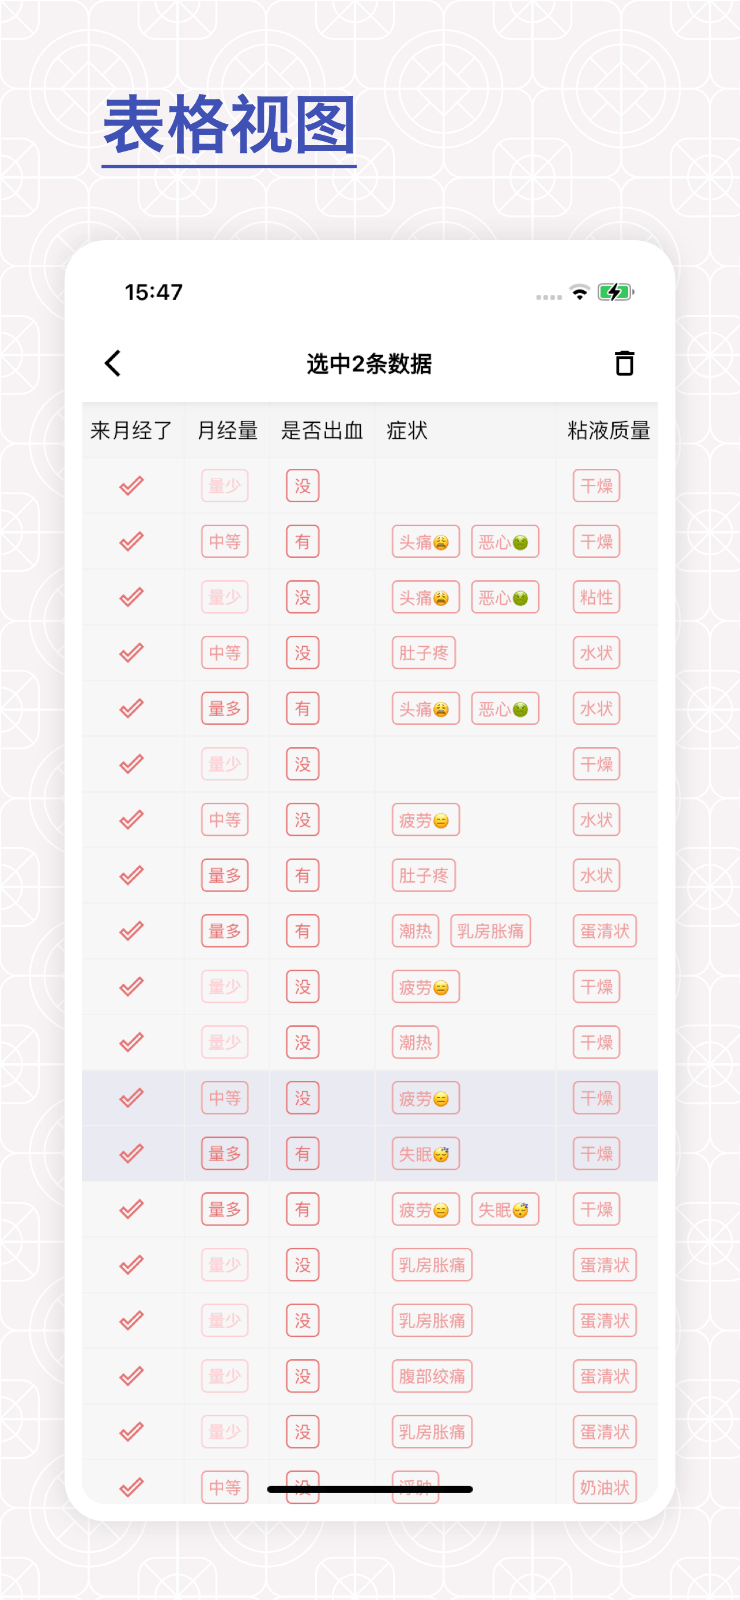Tap the 症状 column header
The height and width of the screenshot is (1600, 740).
[x=407, y=431]
